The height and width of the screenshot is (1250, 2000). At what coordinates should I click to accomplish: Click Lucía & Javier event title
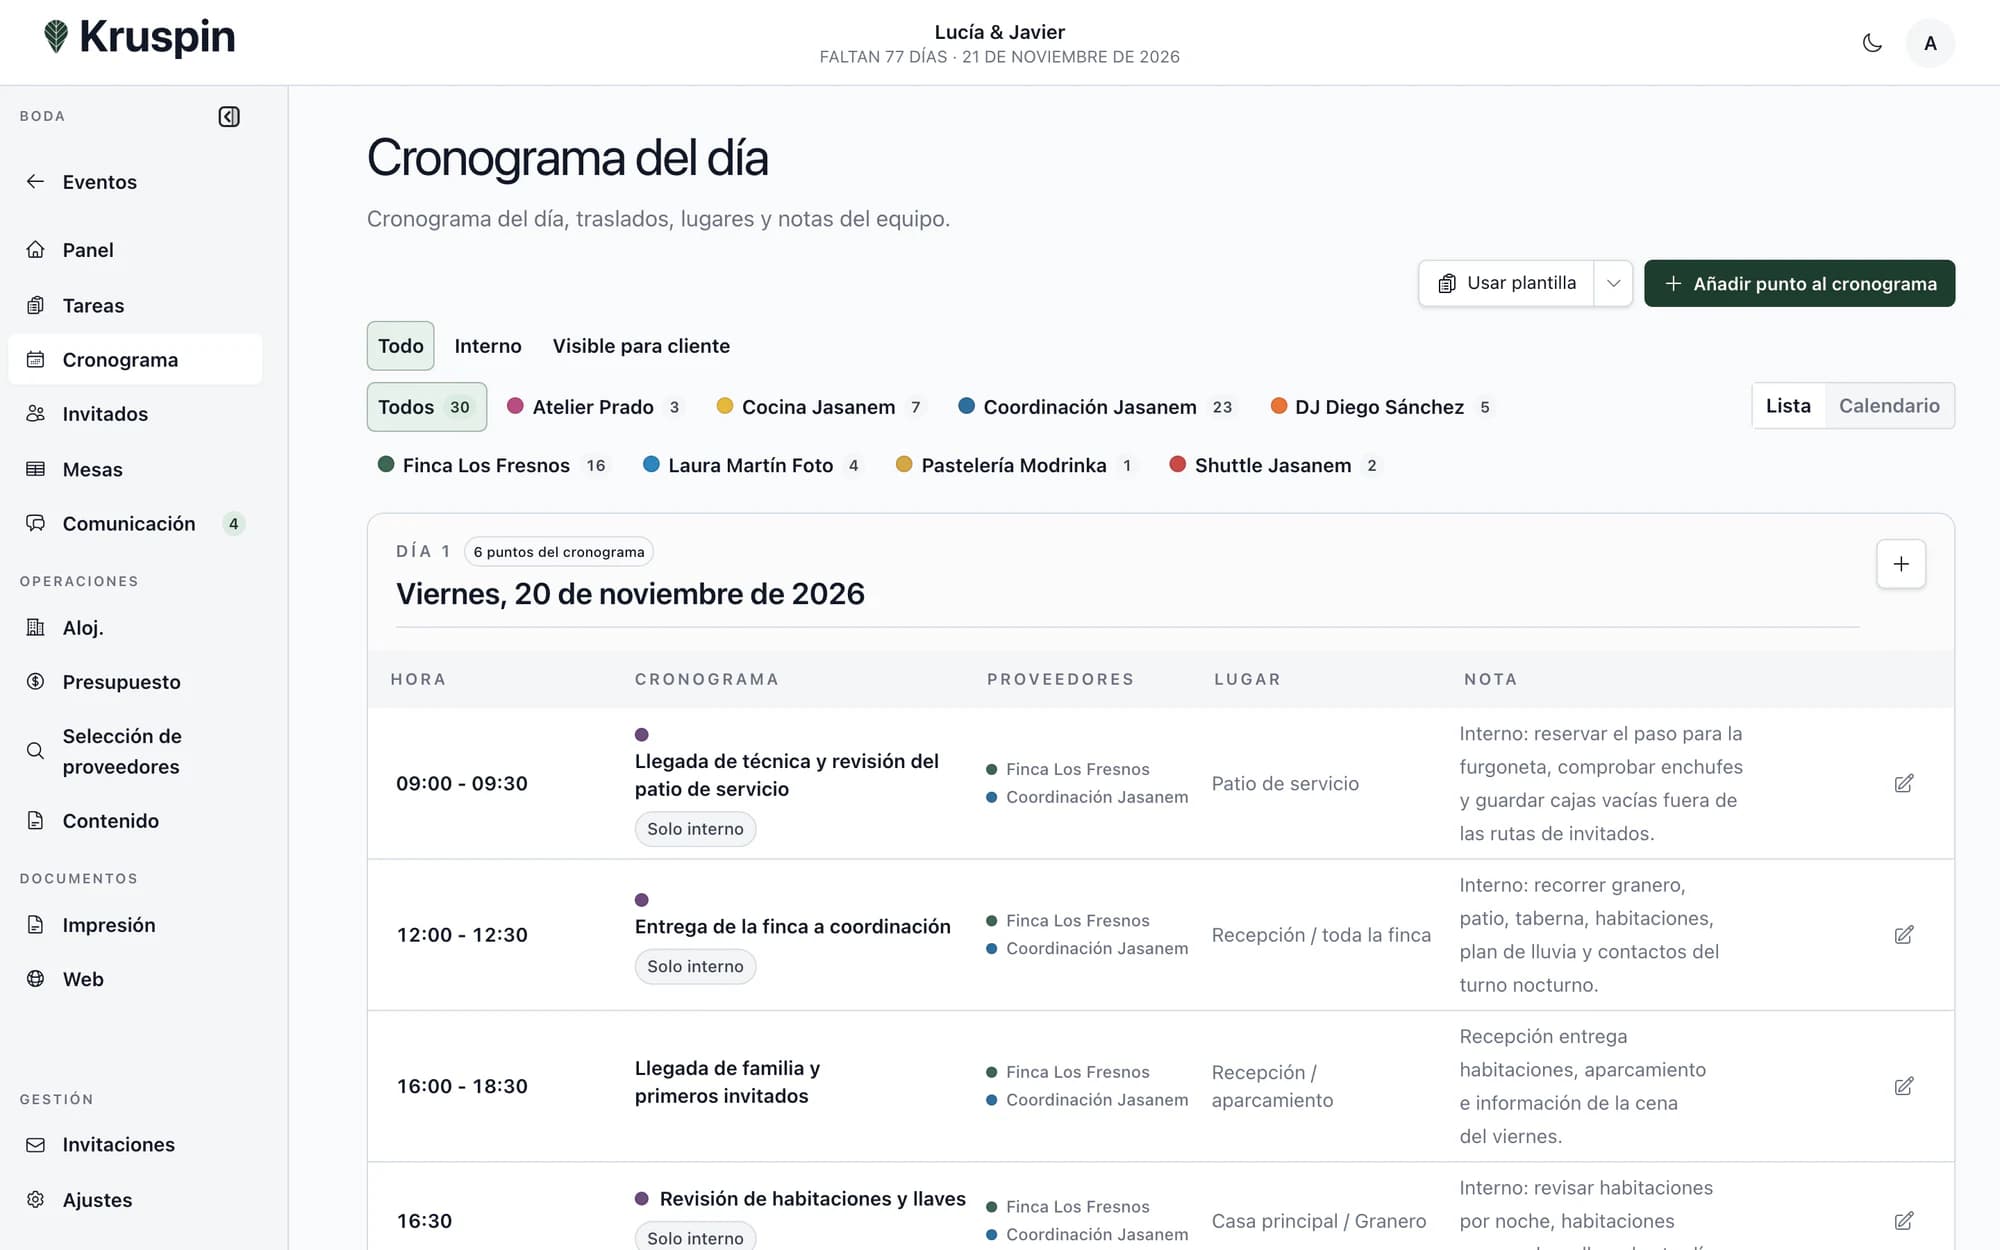pyautogui.click(x=1000, y=32)
